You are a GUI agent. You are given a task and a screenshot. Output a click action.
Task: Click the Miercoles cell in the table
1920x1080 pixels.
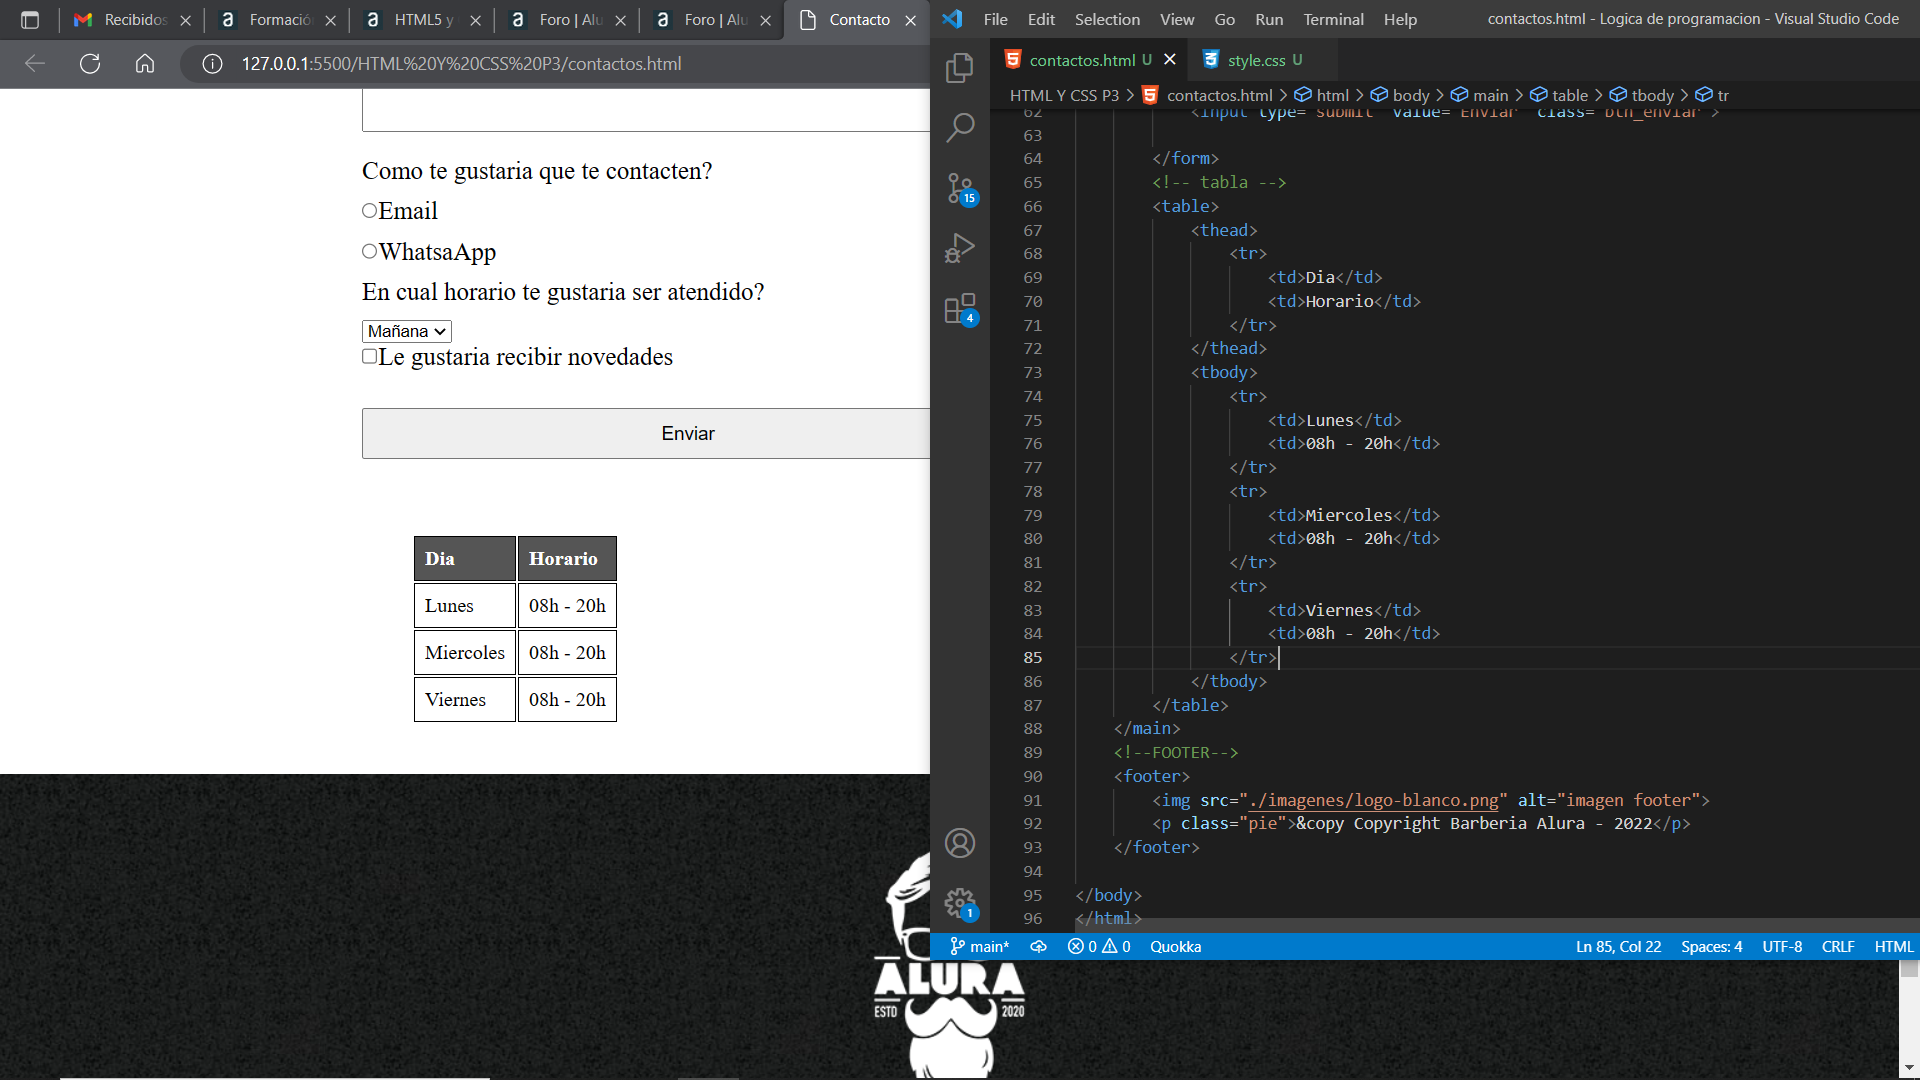(x=465, y=652)
